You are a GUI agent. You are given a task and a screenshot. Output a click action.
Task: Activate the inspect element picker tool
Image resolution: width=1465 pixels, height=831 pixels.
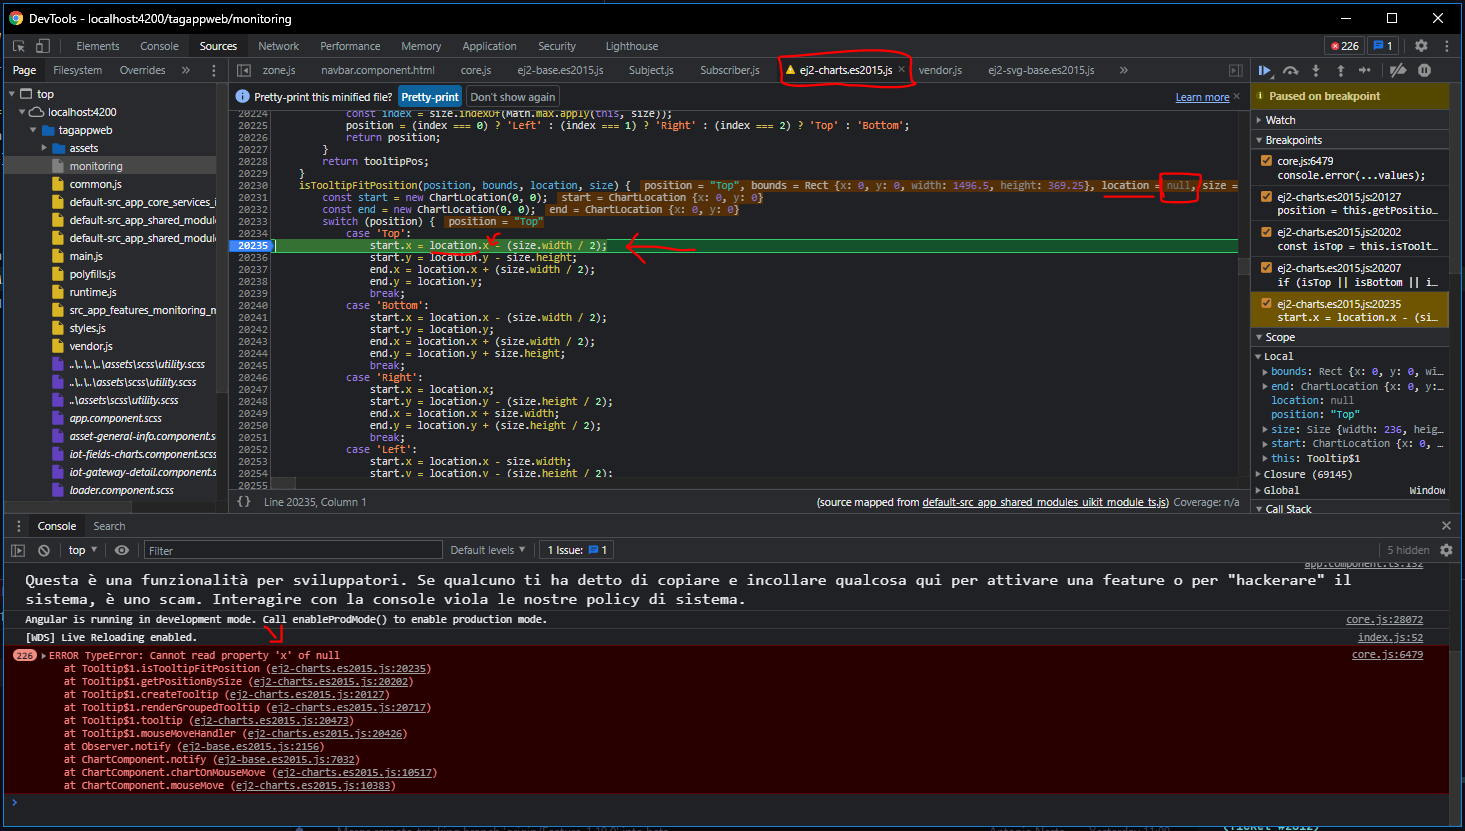coord(19,46)
